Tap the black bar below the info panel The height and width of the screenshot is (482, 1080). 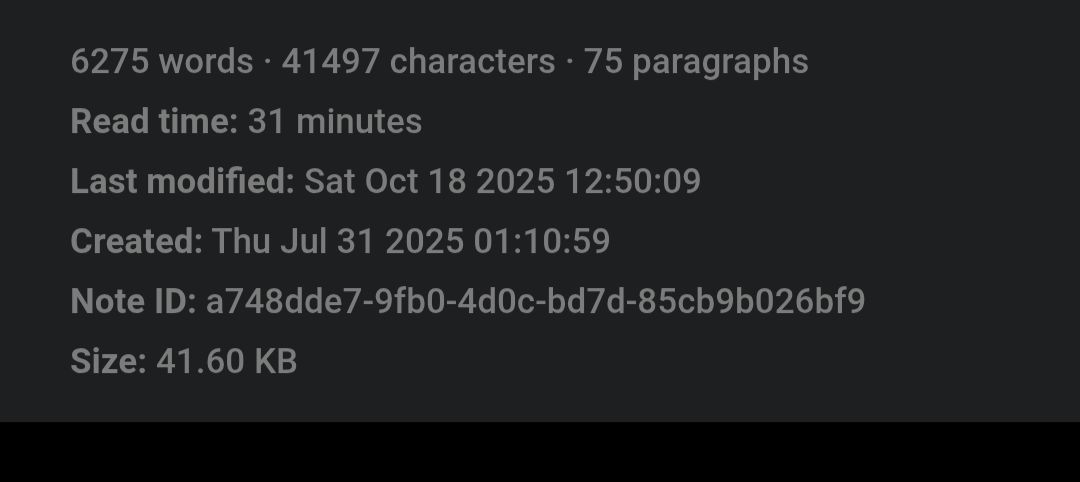pos(540,452)
